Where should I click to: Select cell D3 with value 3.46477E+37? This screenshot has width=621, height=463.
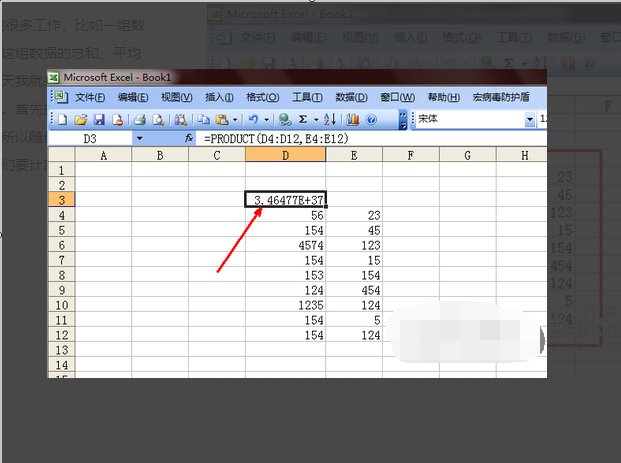tap(285, 200)
